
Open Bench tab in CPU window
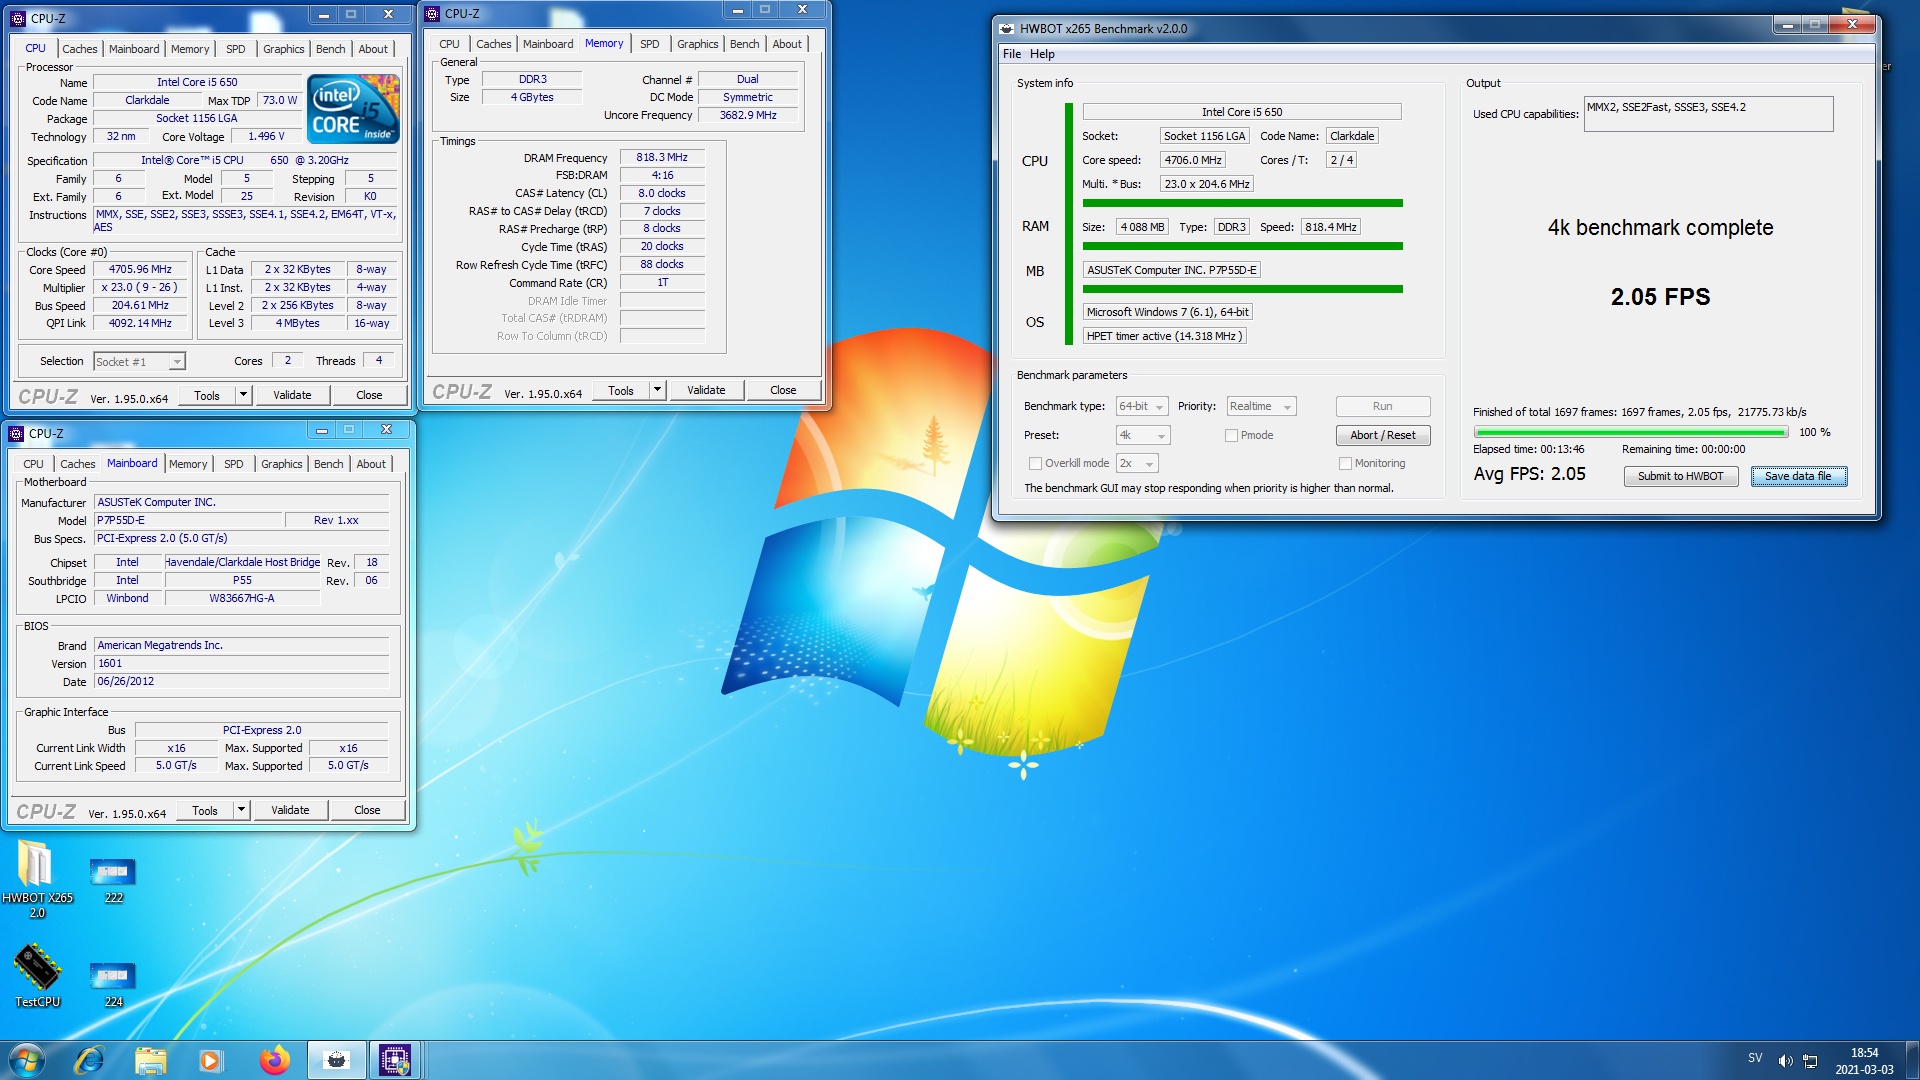click(x=330, y=49)
